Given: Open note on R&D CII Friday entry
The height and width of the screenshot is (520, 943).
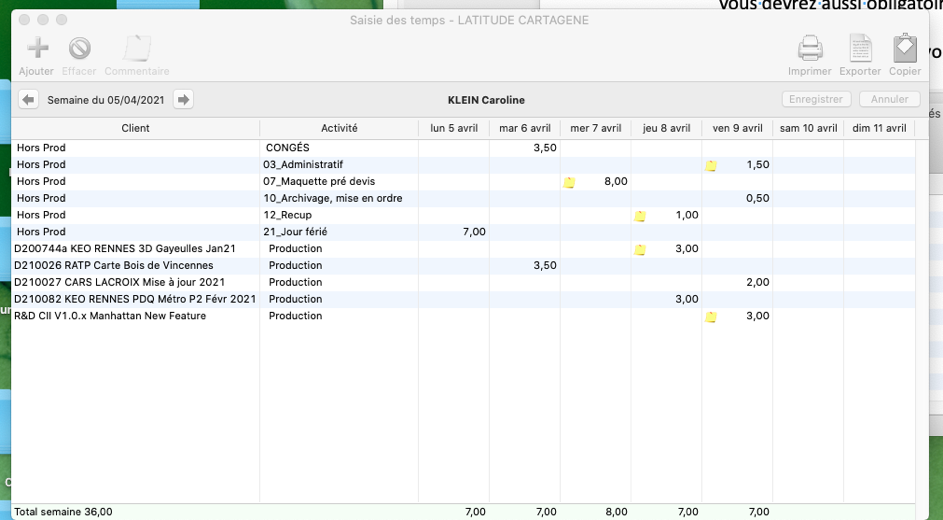Looking at the screenshot, I should tap(711, 317).
